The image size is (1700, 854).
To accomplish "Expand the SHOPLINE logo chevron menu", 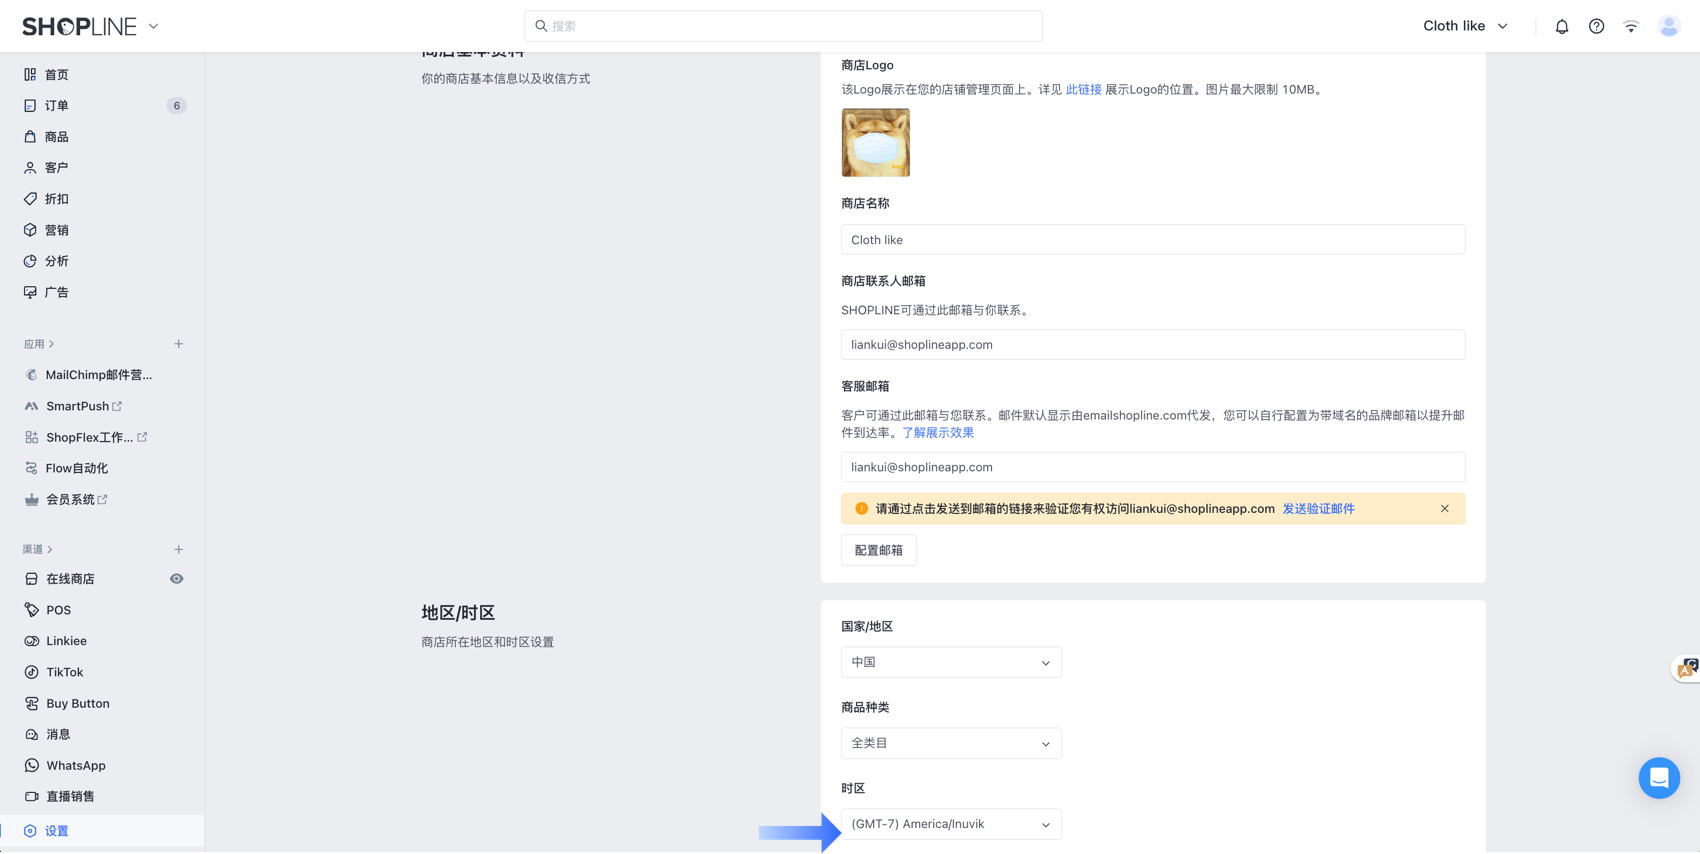I will tap(153, 27).
